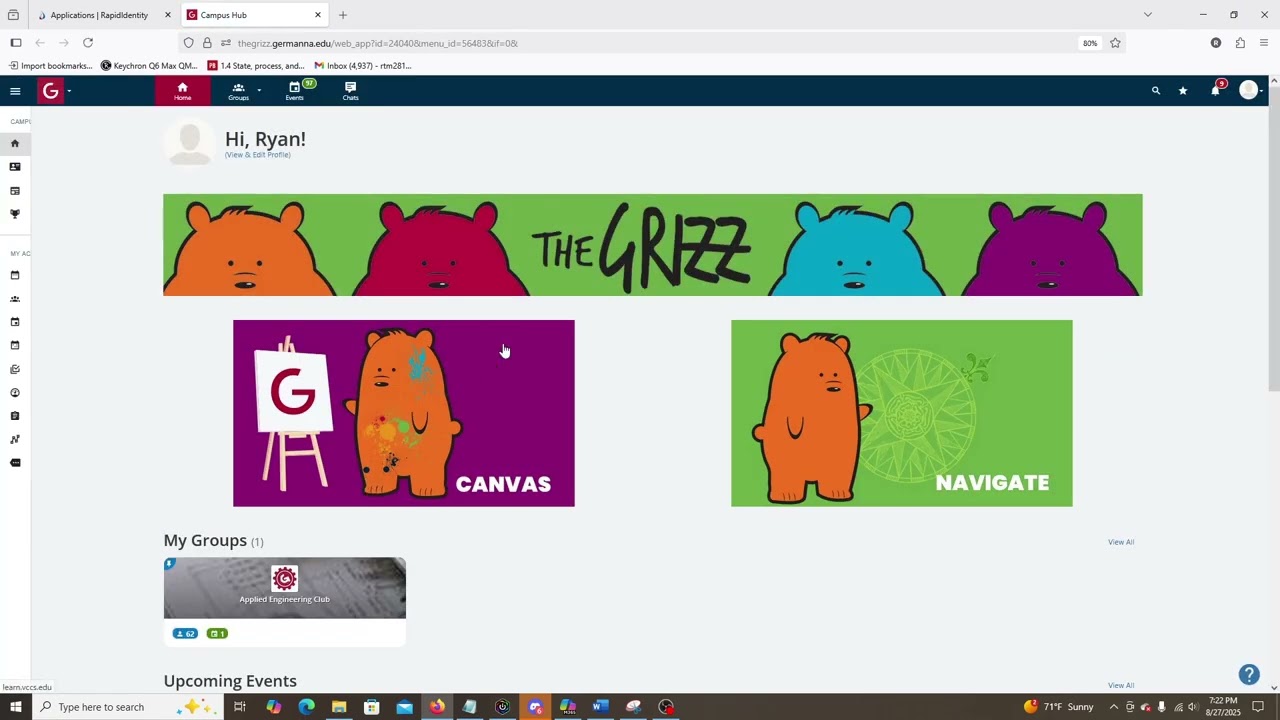Image resolution: width=1280 pixels, height=720 pixels.
Task: Open Microsoft Edge from the taskbar
Action: tap(306, 707)
